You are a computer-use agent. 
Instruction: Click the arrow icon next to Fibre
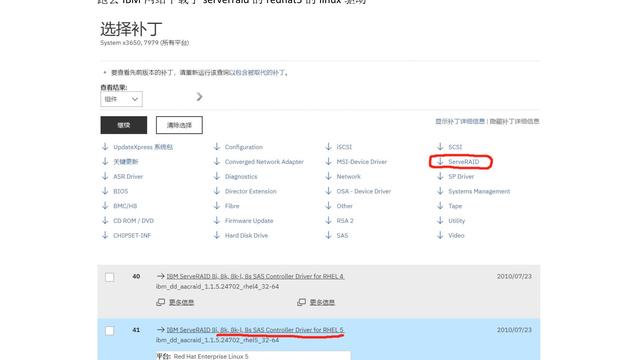click(217, 205)
